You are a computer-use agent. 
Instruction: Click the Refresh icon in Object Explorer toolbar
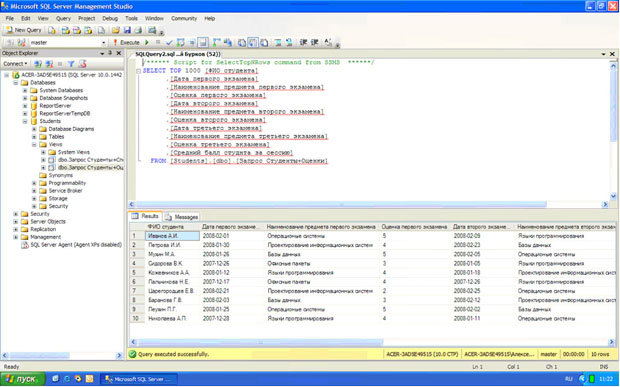click(82, 64)
